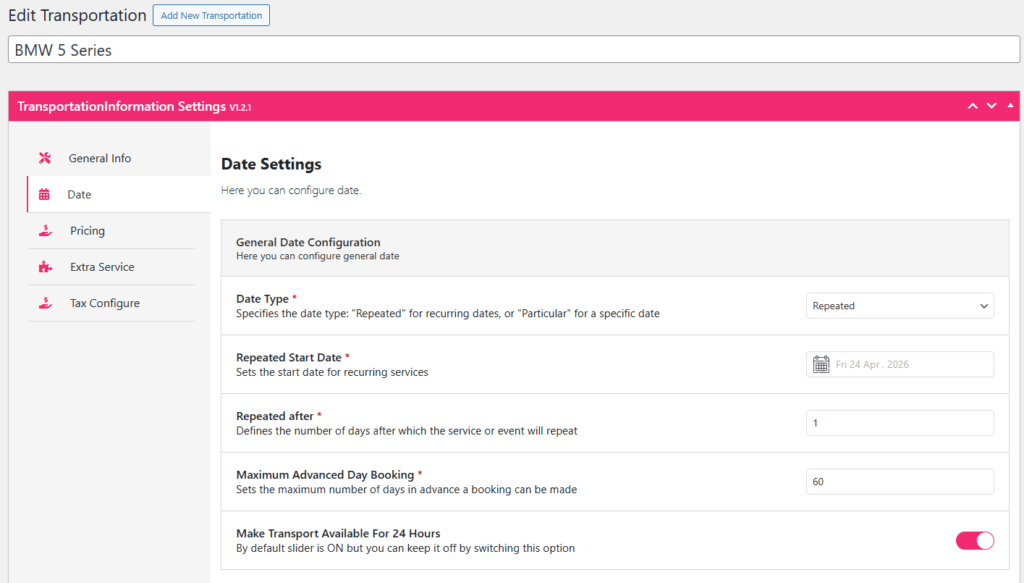Click the Repeated Start Date input
1024x583 pixels.
tap(900, 364)
